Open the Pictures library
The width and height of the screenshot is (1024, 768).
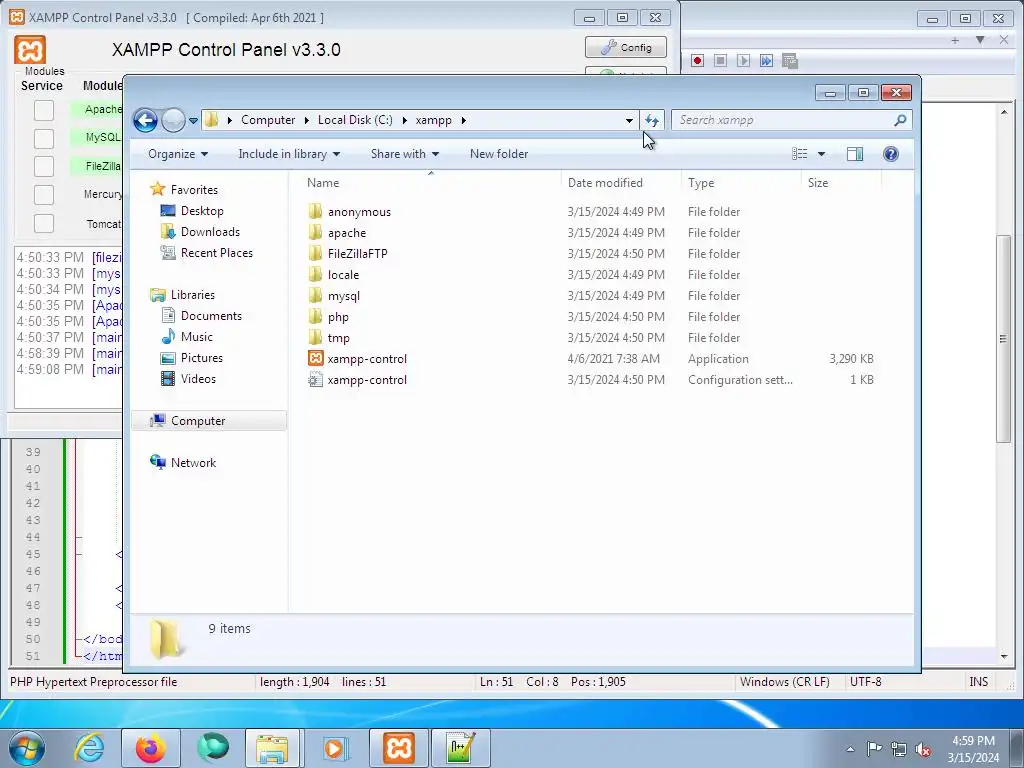click(x=201, y=358)
